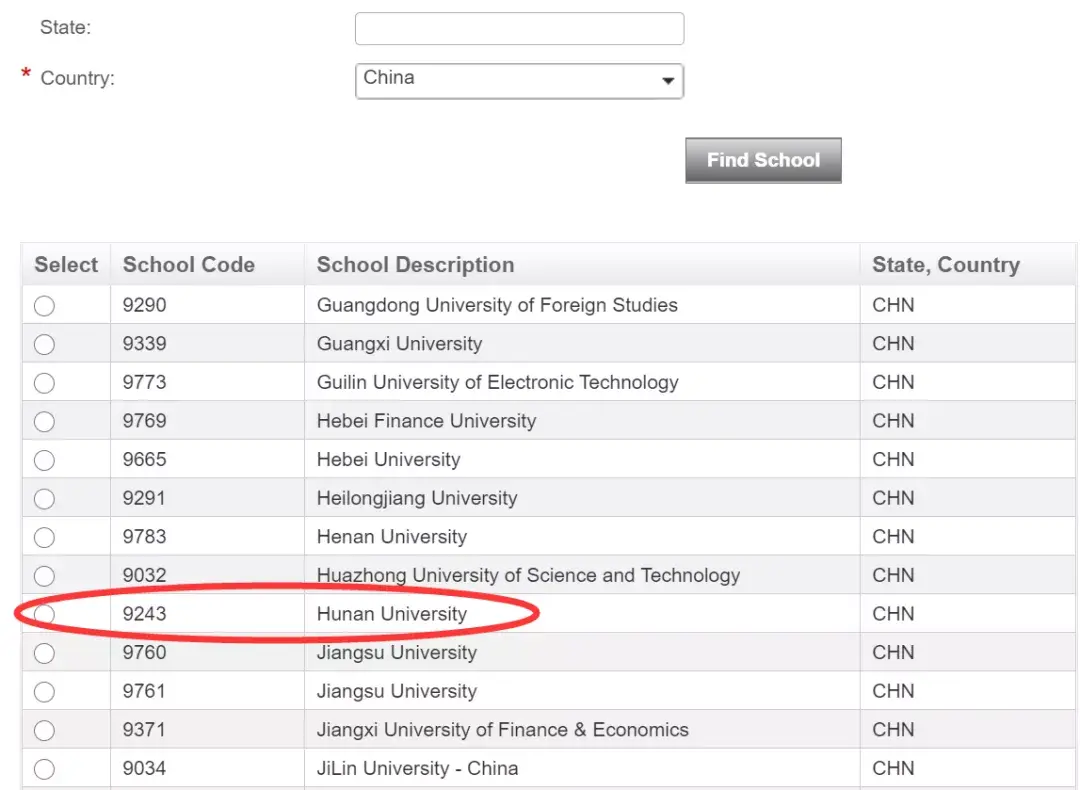Click the School Description column header

[x=415, y=265]
